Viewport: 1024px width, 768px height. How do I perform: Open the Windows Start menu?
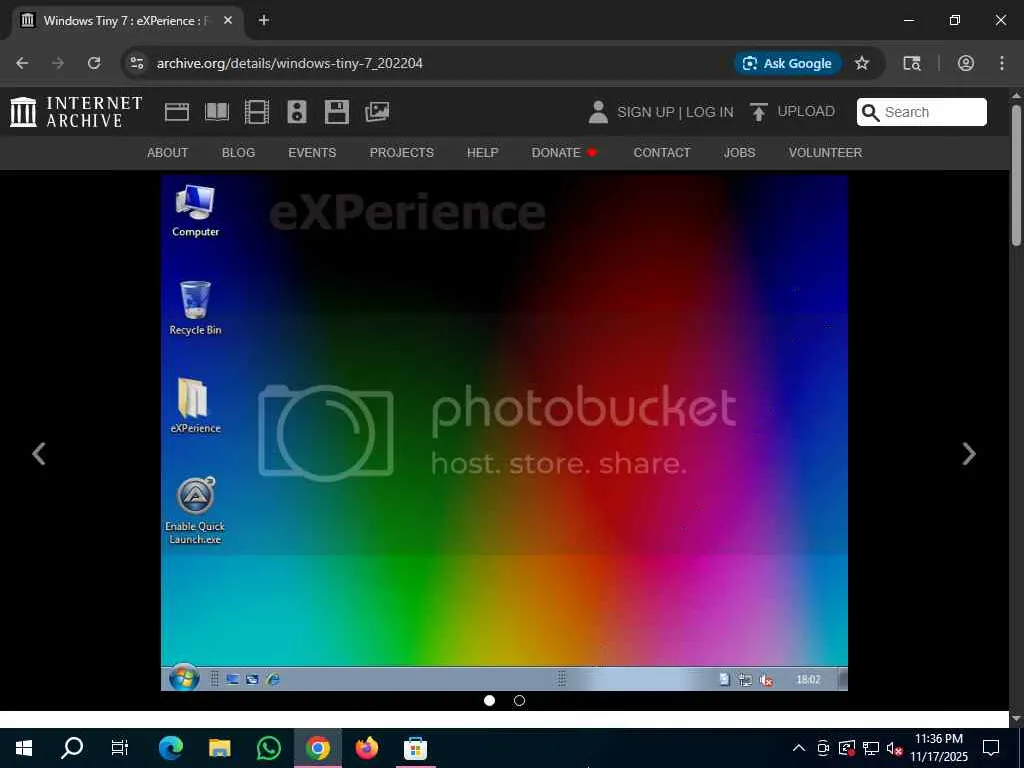pyautogui.click(x=24, y=748)
